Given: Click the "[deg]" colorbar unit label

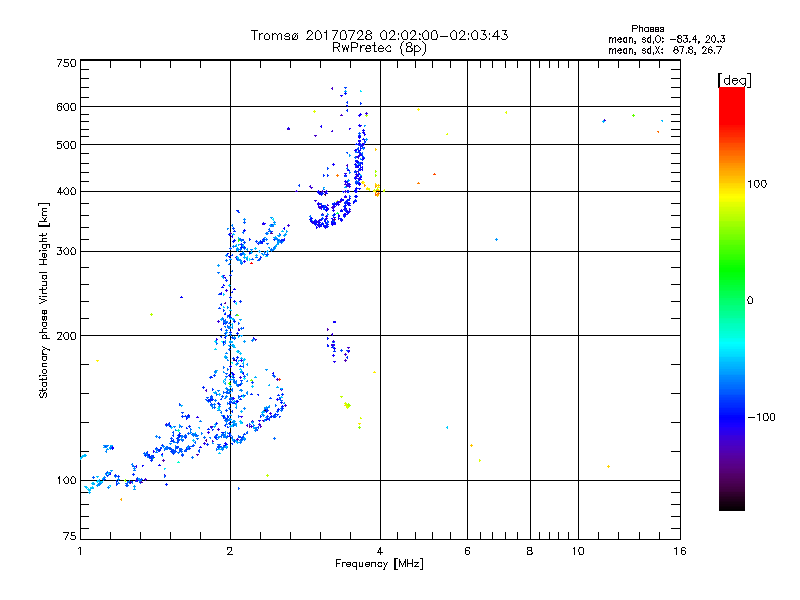Looking at the screenshot, I should coord(734,80).
